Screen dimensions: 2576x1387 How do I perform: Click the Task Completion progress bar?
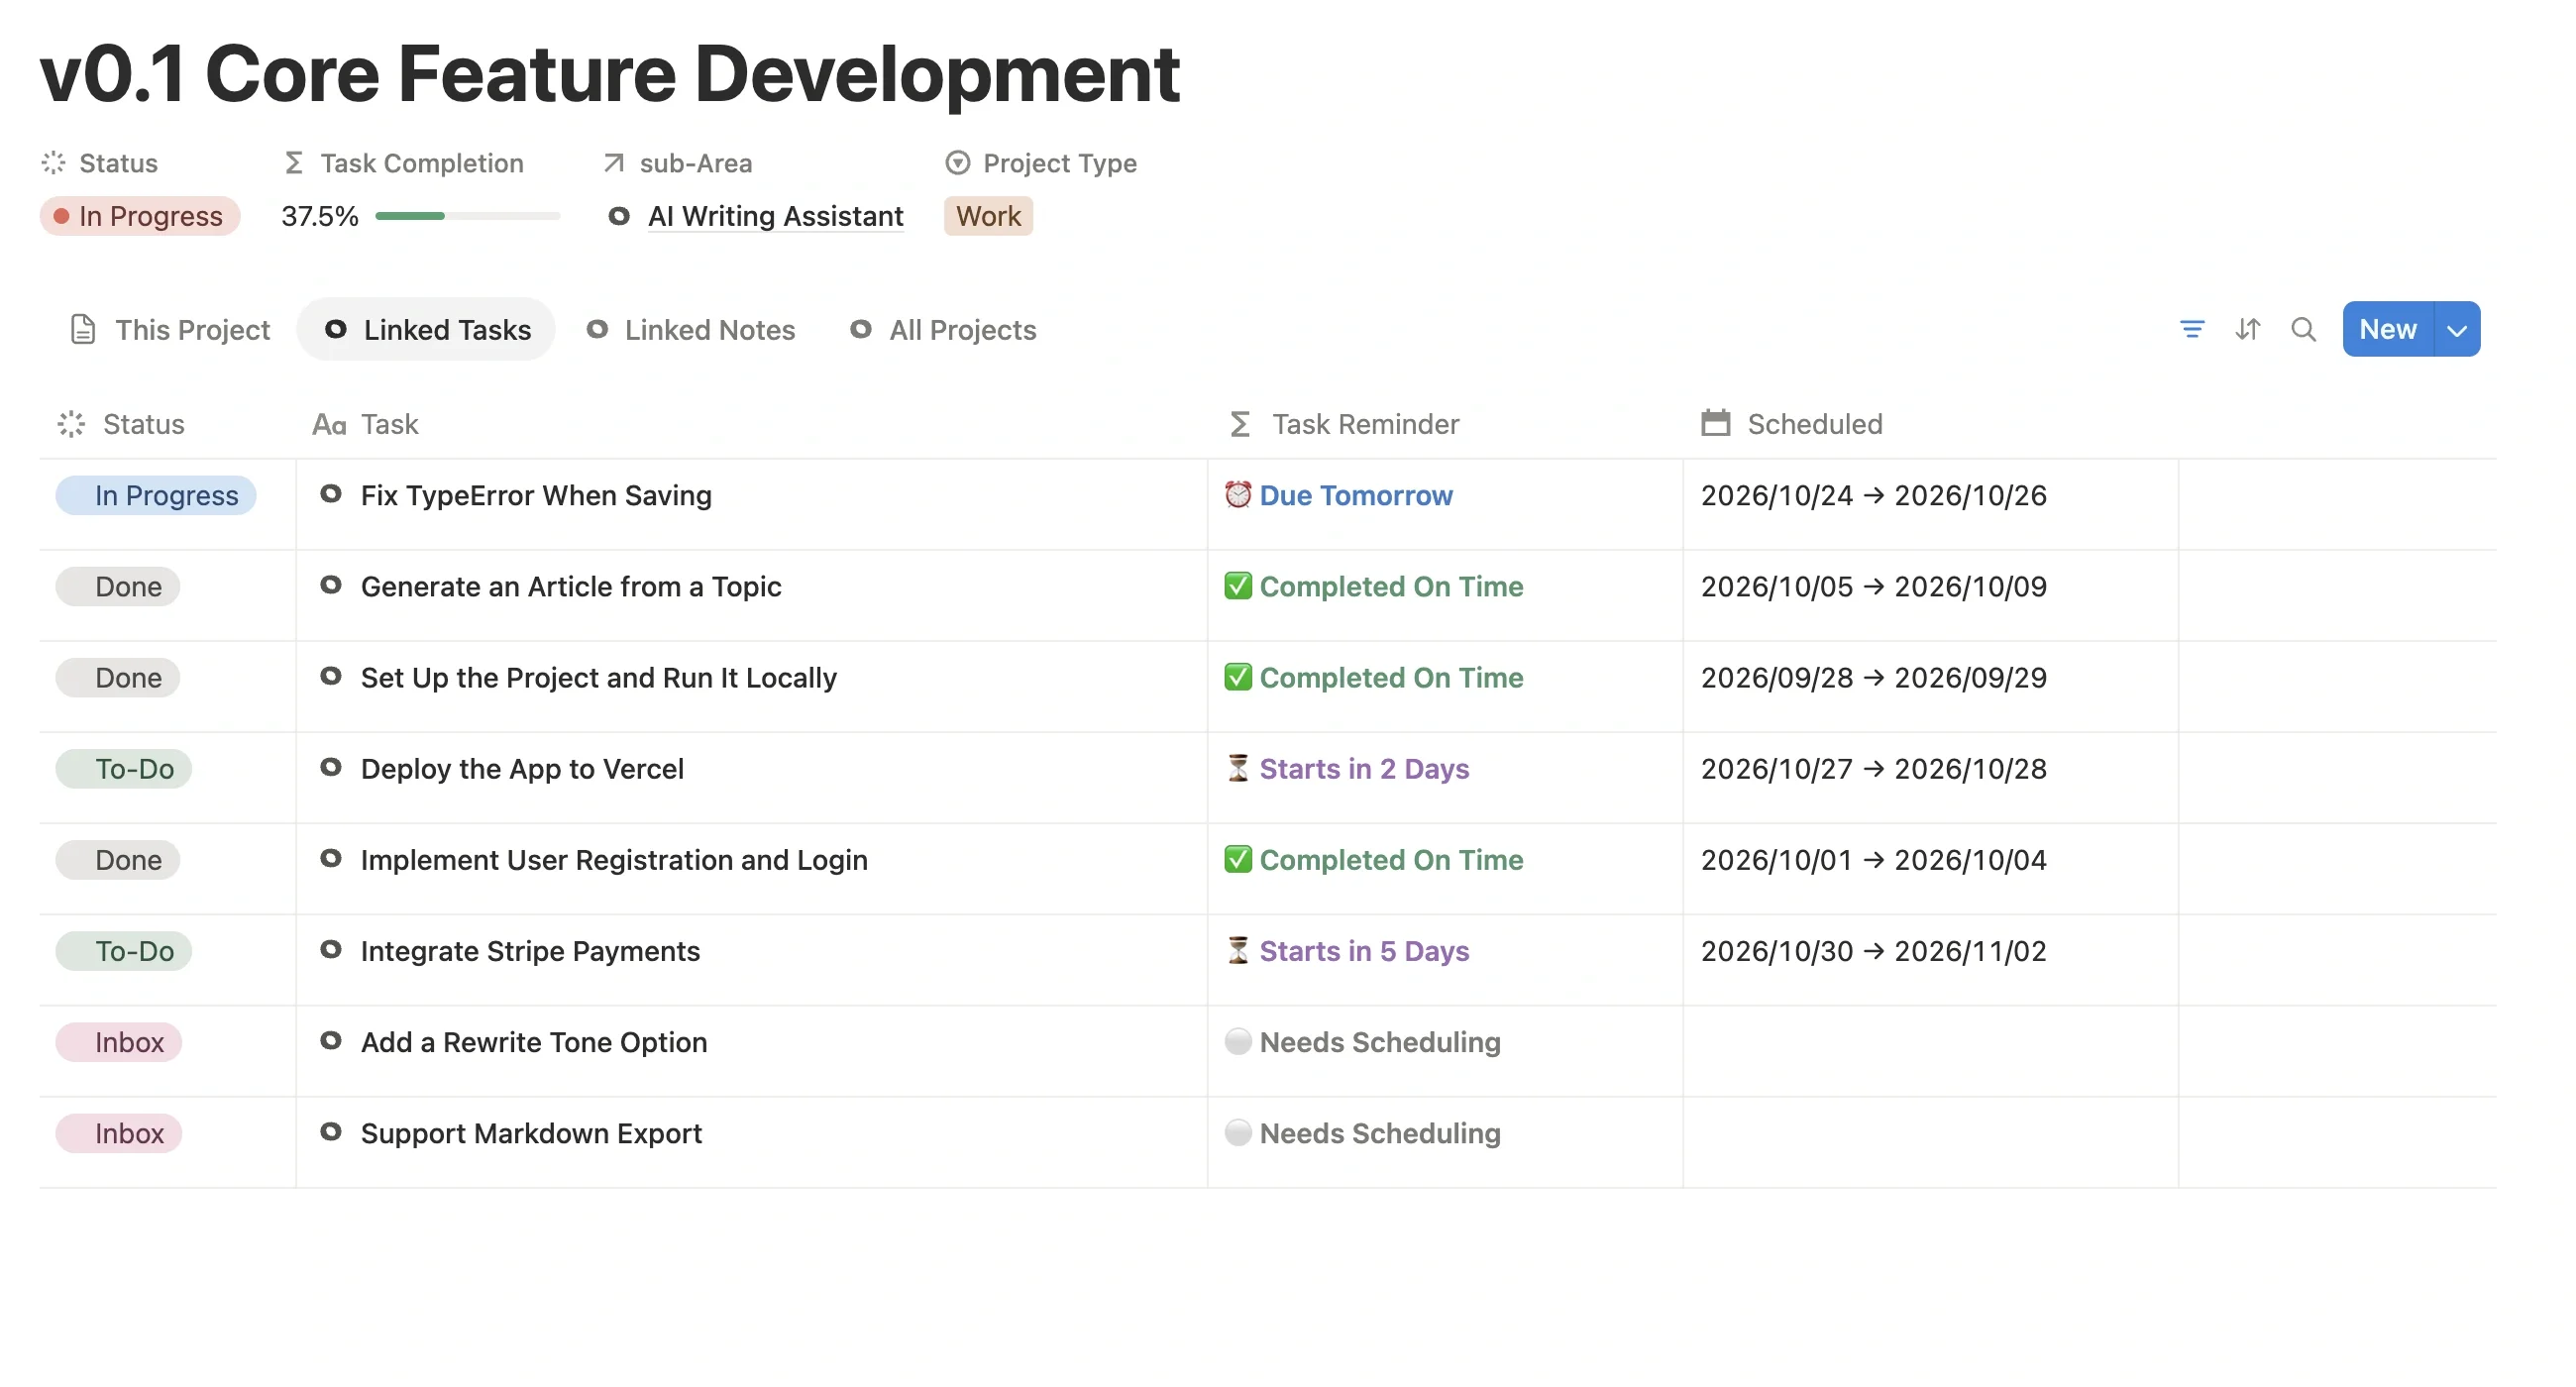pyautogui.click(x=468, y=216)
